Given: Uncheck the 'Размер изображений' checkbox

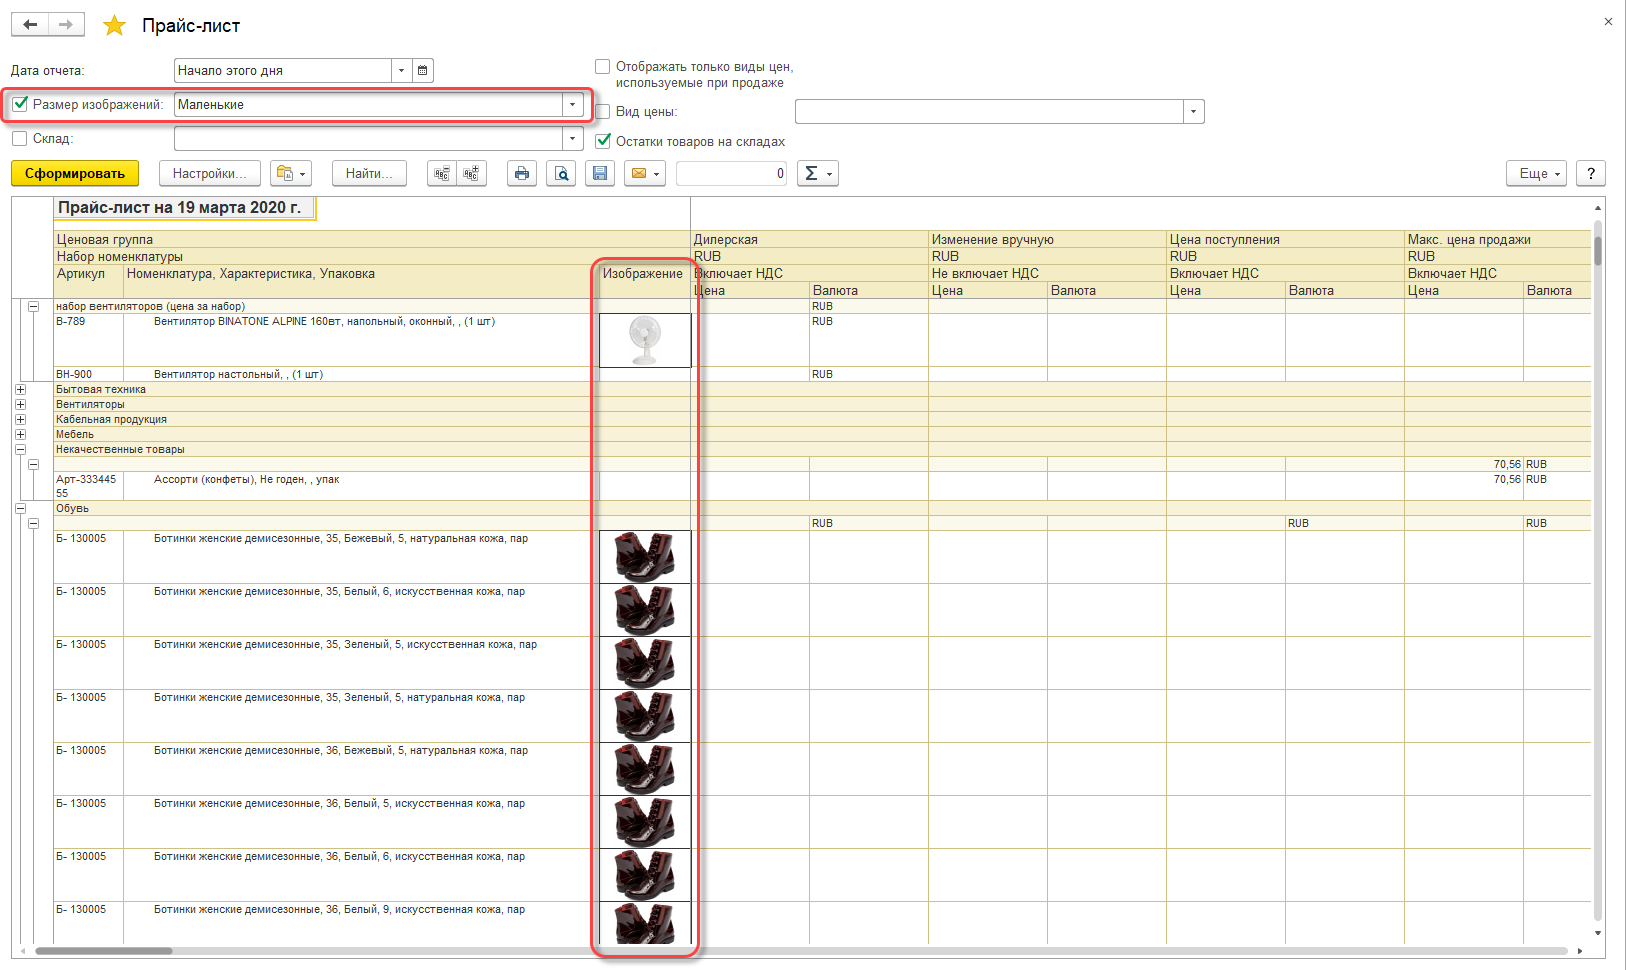Looking at the screenshot, I should (x=20, y=104).
